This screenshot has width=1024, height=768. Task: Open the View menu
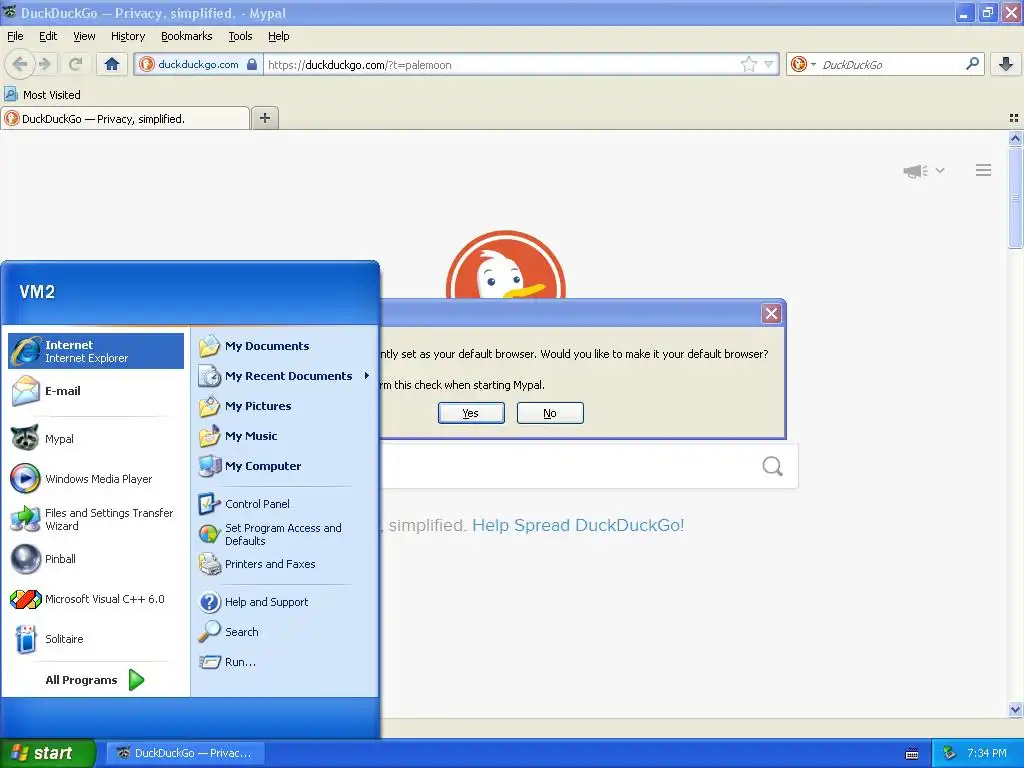click(84, 36)
